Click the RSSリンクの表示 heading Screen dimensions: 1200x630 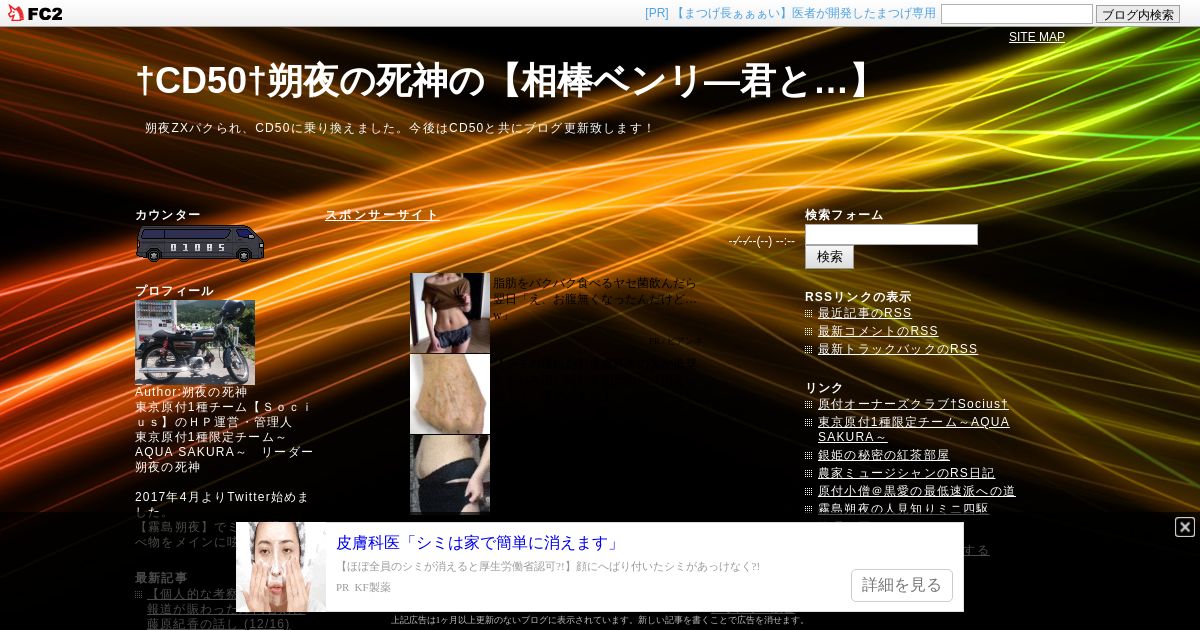pos(858,297)
